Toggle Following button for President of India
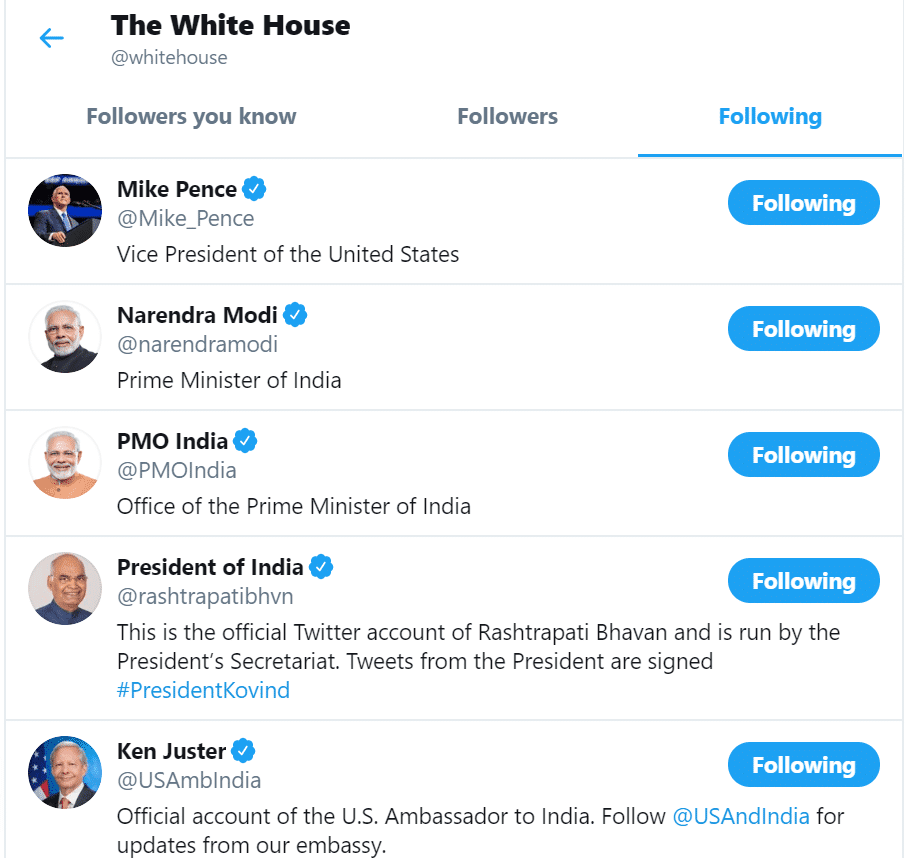This screenshot has height=858, width=908. pyautogui.click(x=803, y=582)
